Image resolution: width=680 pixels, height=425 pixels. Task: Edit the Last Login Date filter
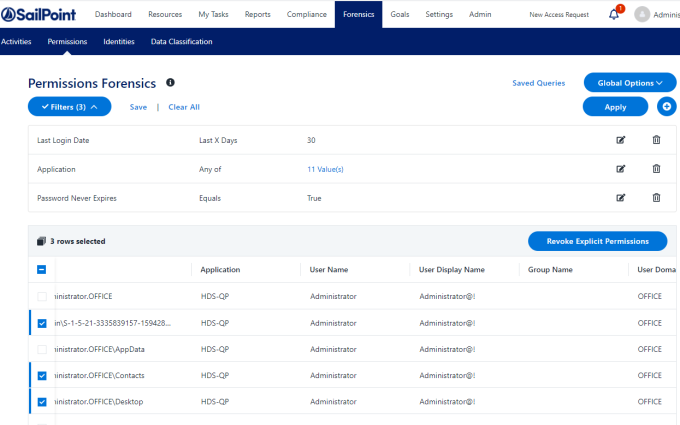[x=621, y=140]
